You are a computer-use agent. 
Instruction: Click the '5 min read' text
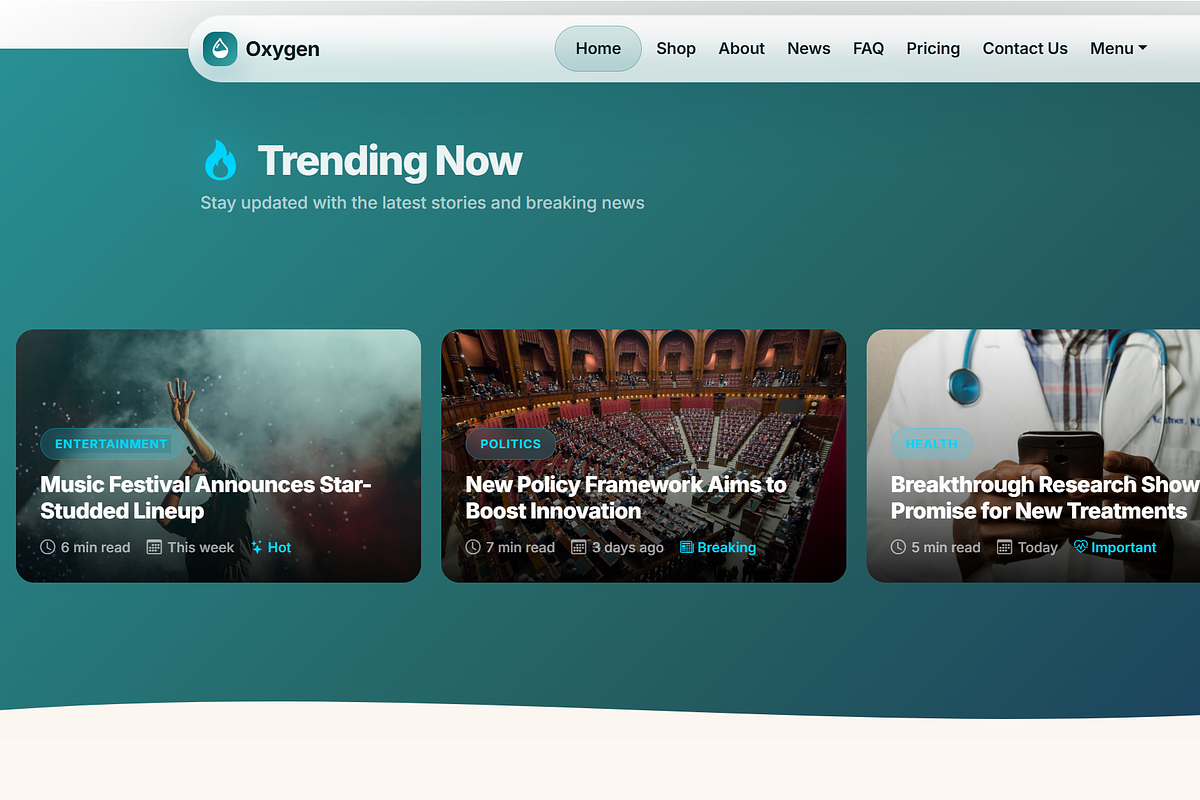tap(946, 547)
